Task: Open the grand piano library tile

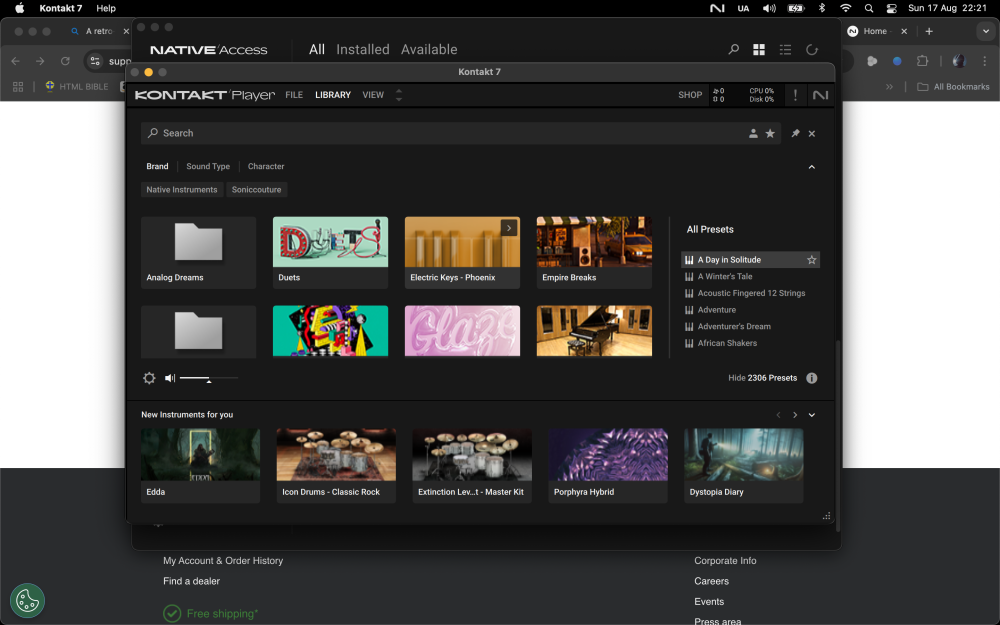Action: [x=594, y=331]
